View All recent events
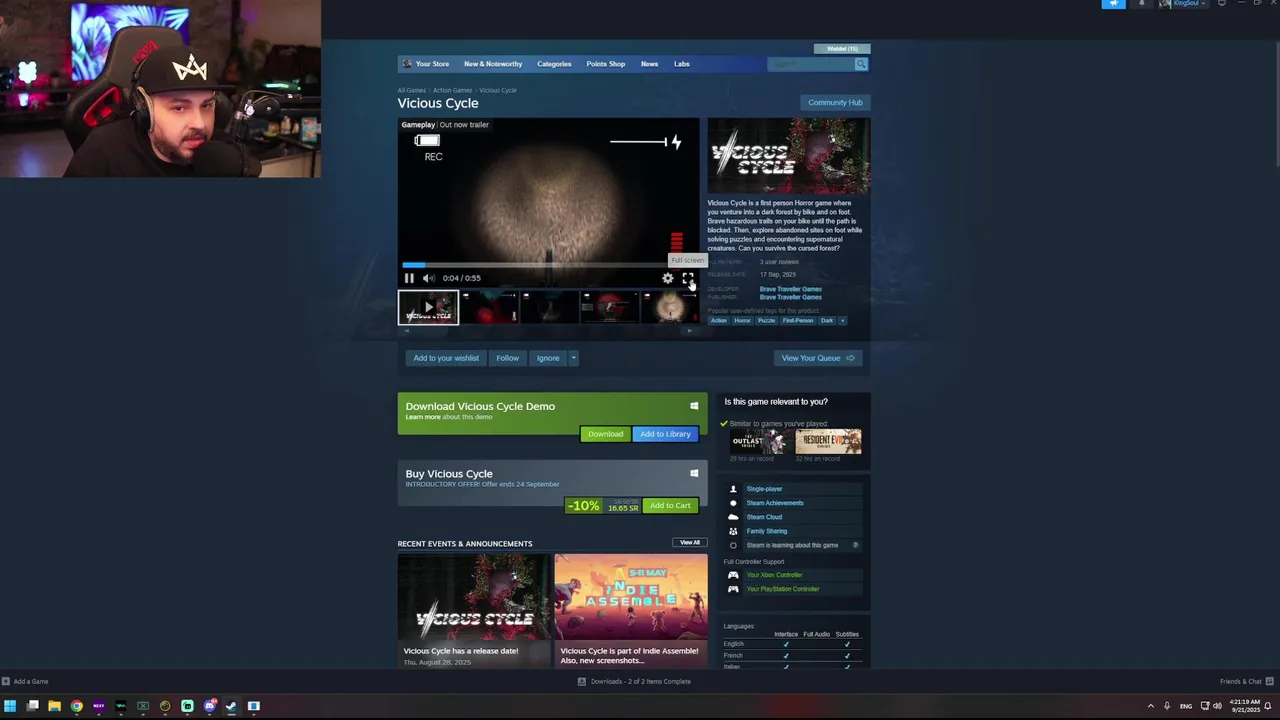The width and height of the screenshot is (1280, 720). tap(690, 543)
